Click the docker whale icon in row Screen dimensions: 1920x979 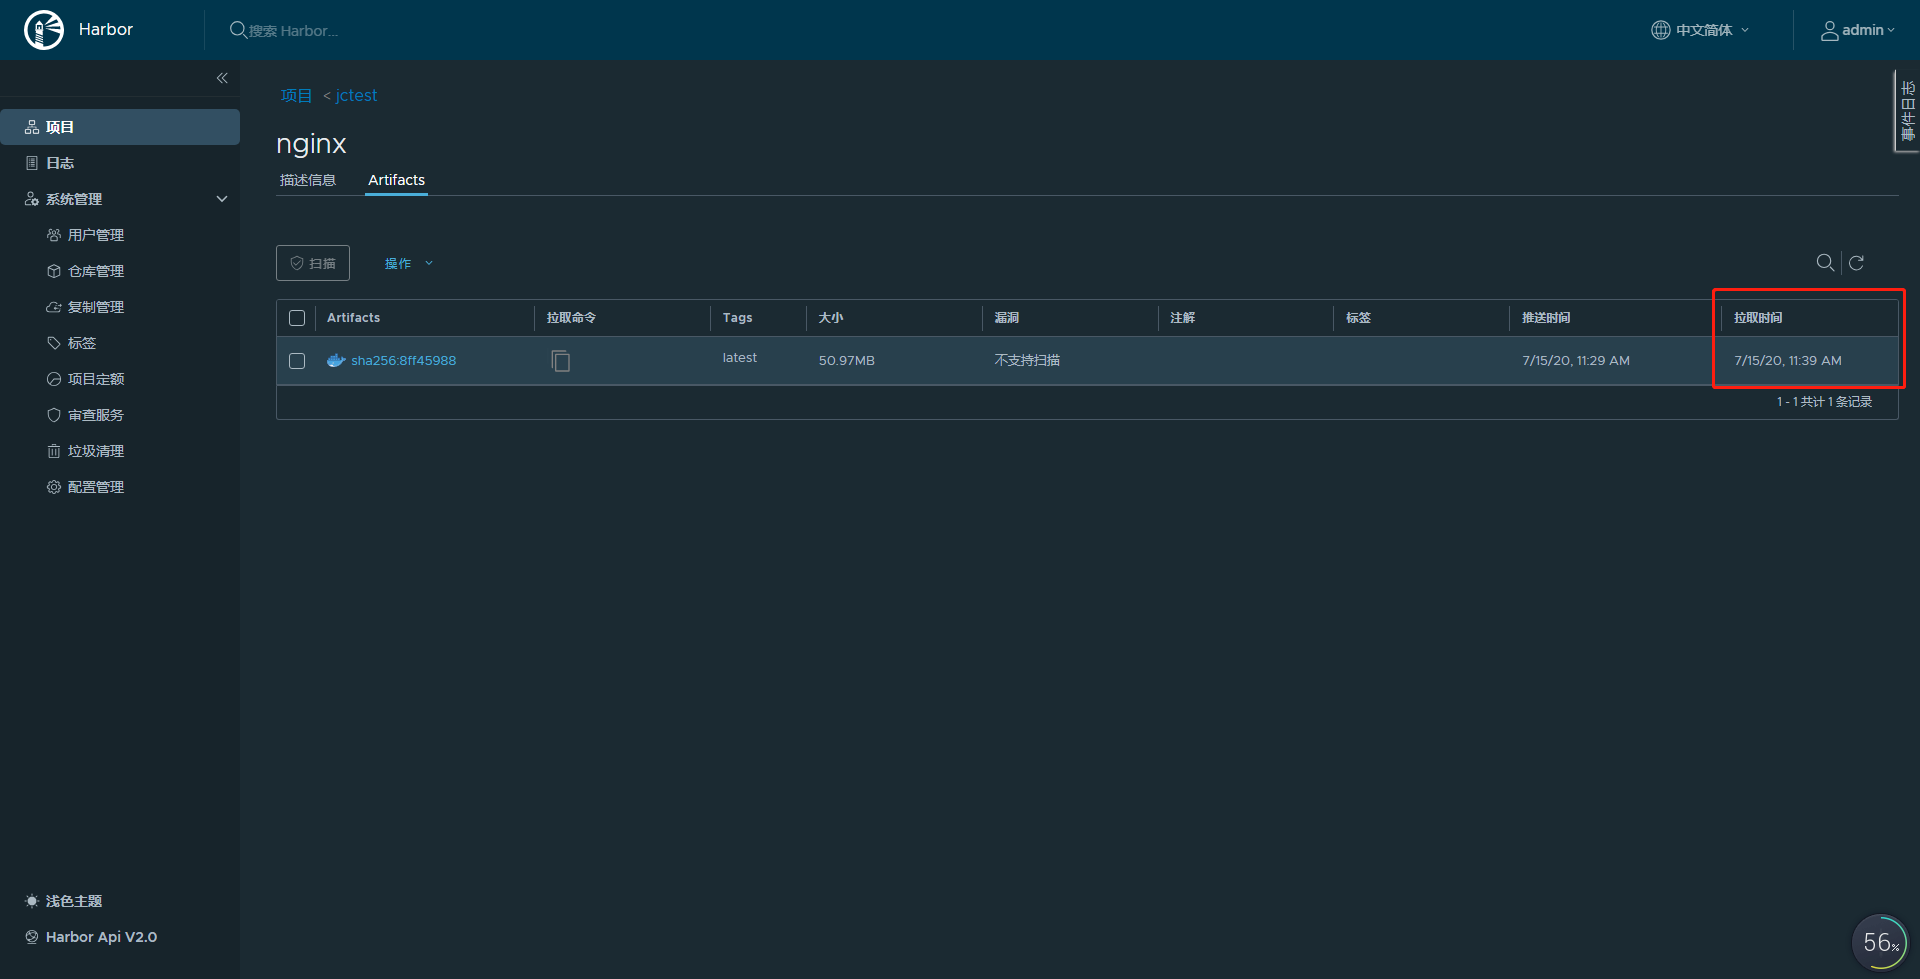[336, 361]
